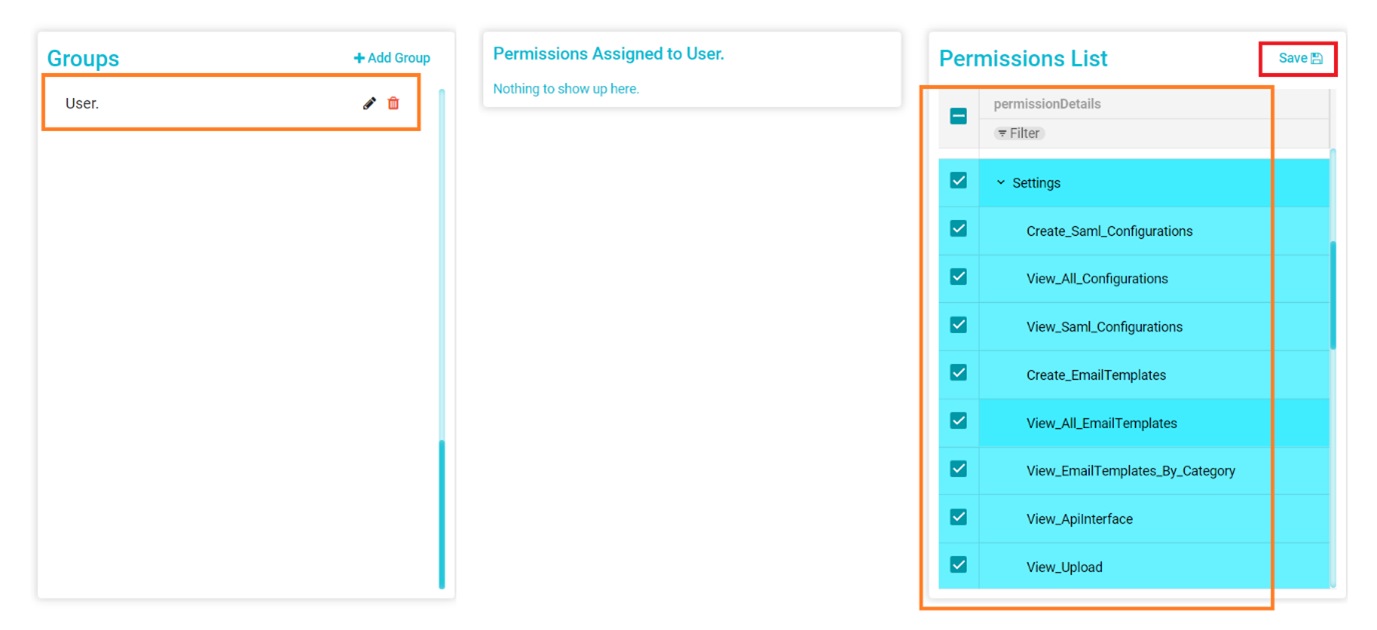This screenshot has height=630, width=1377.
Task: Select the View_All_EmailTemplates row
Action: (1101, 423)
